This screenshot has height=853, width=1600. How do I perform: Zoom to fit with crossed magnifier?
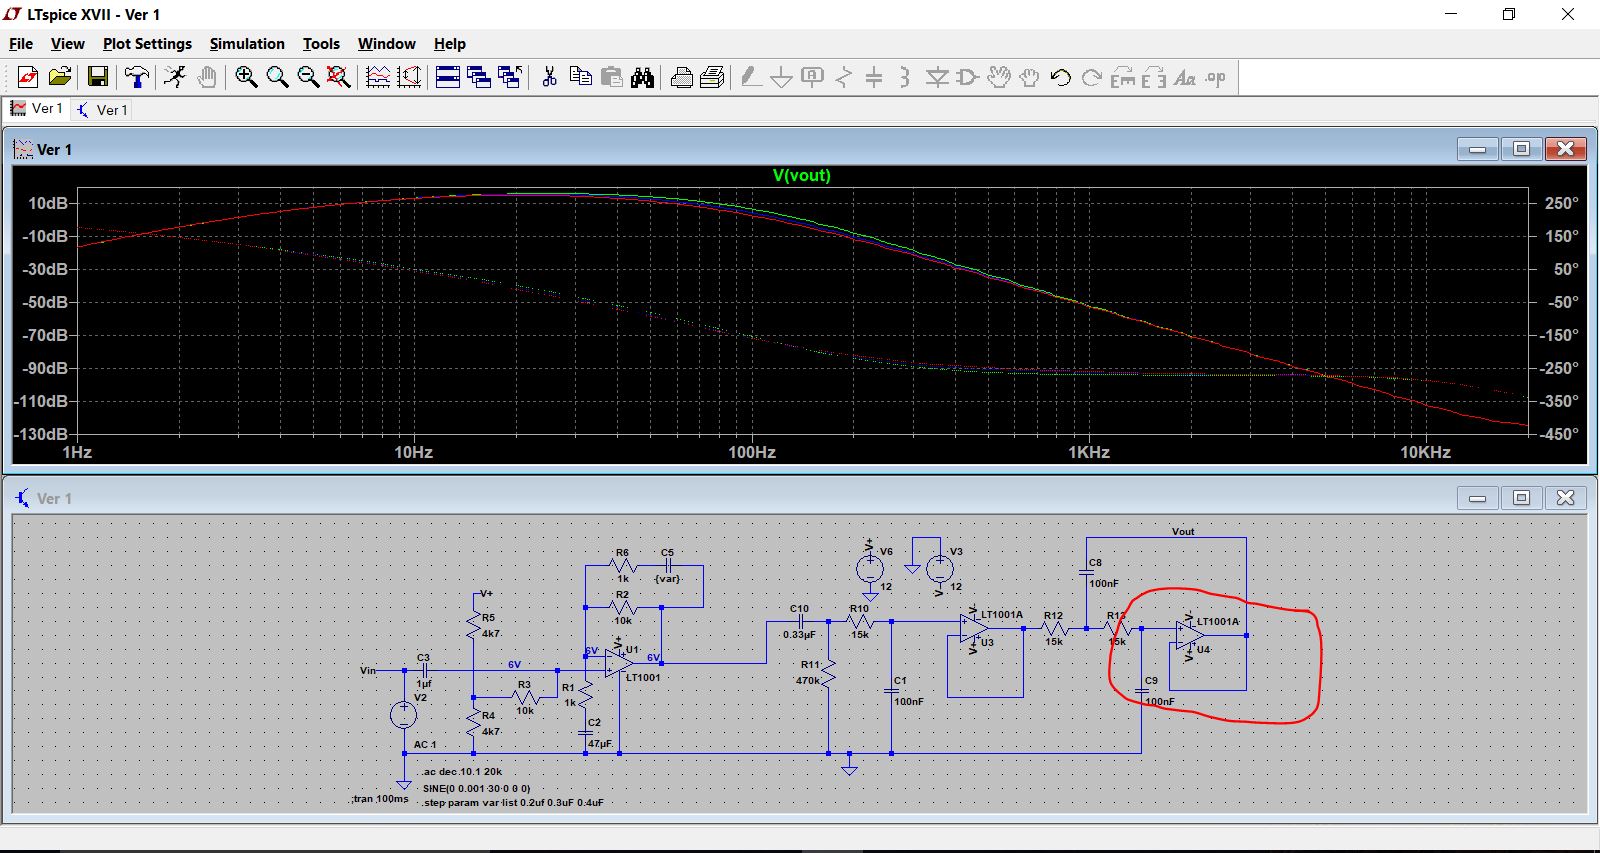[339, 77]
